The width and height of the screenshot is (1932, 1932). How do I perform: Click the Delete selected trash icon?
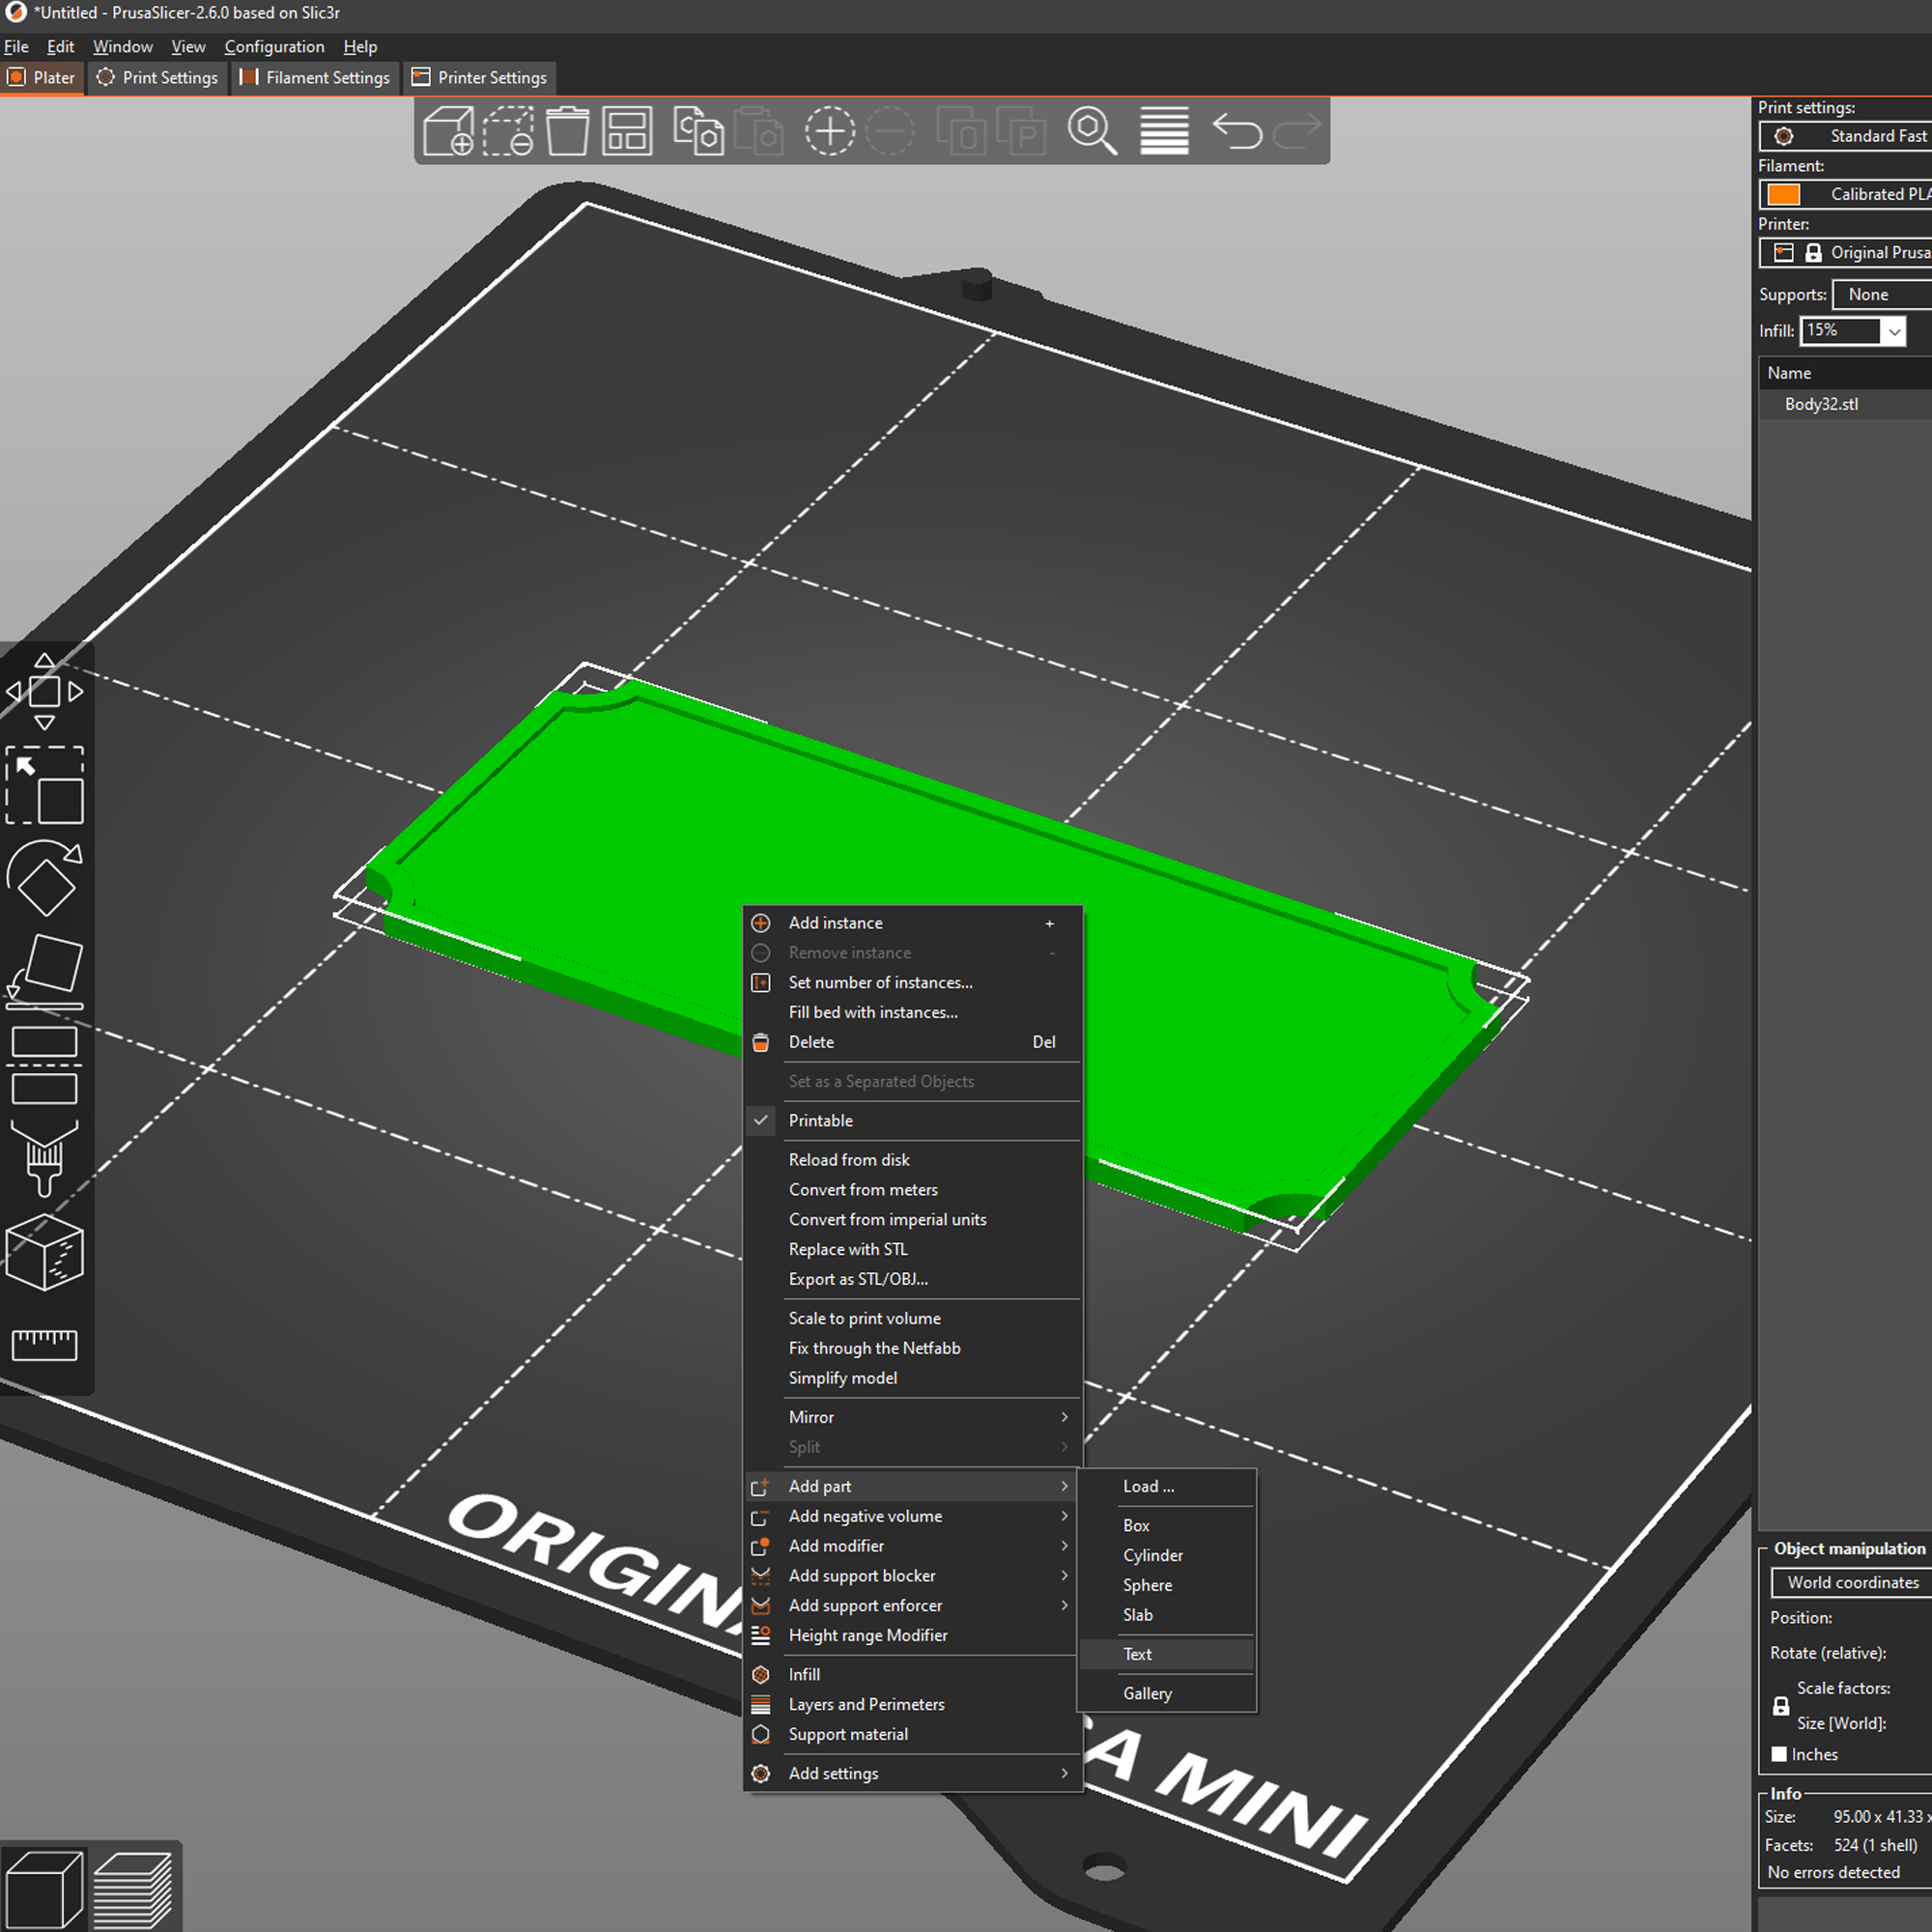(567, 131)
